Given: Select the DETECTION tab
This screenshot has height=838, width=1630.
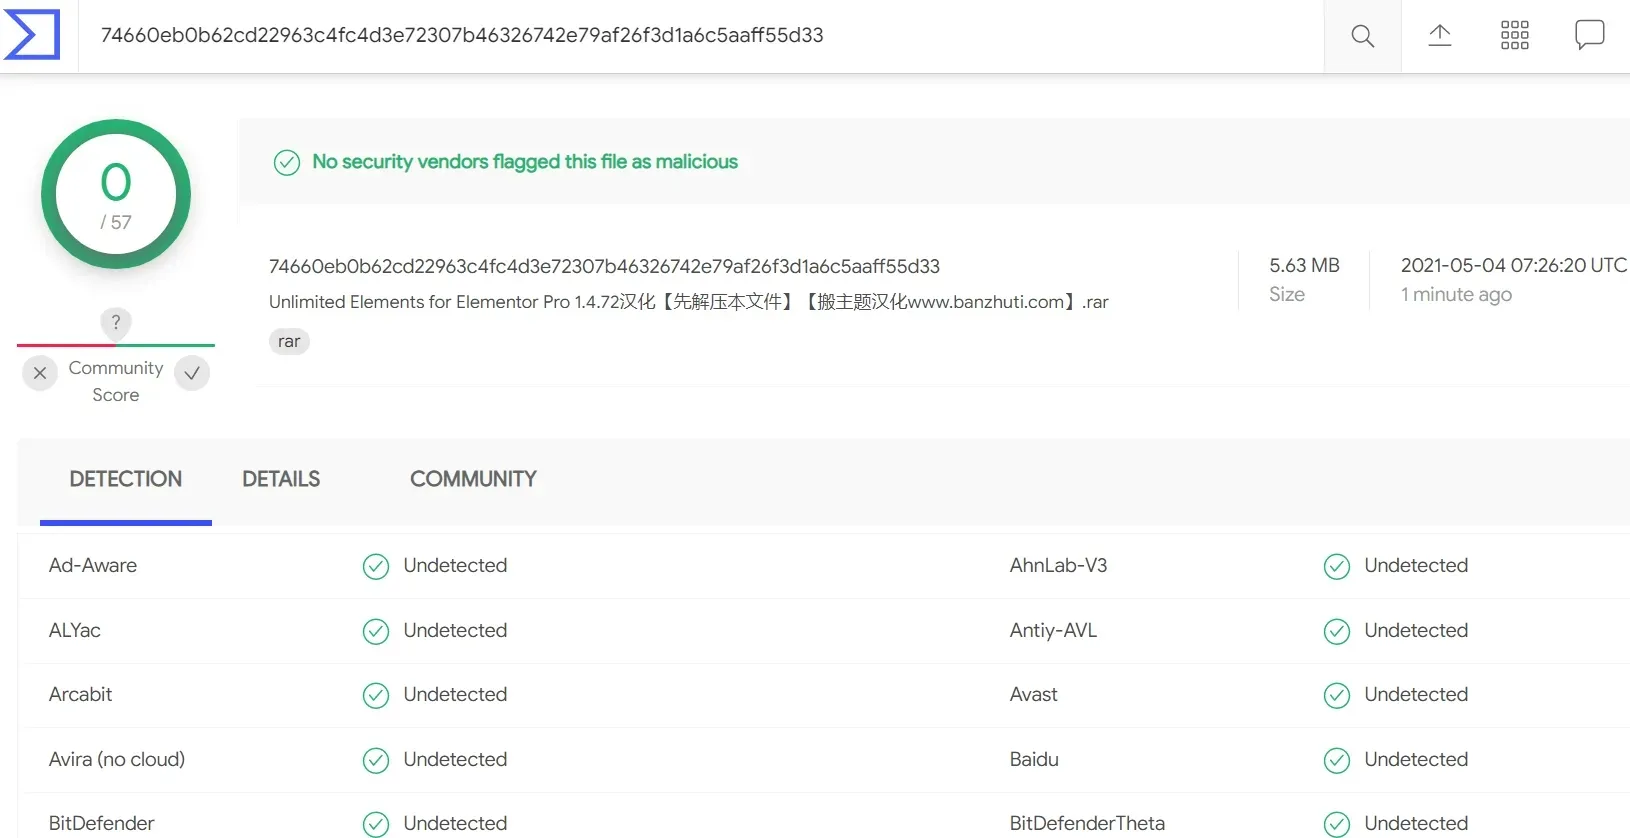Looking at the screenshot, I should 126,479.
